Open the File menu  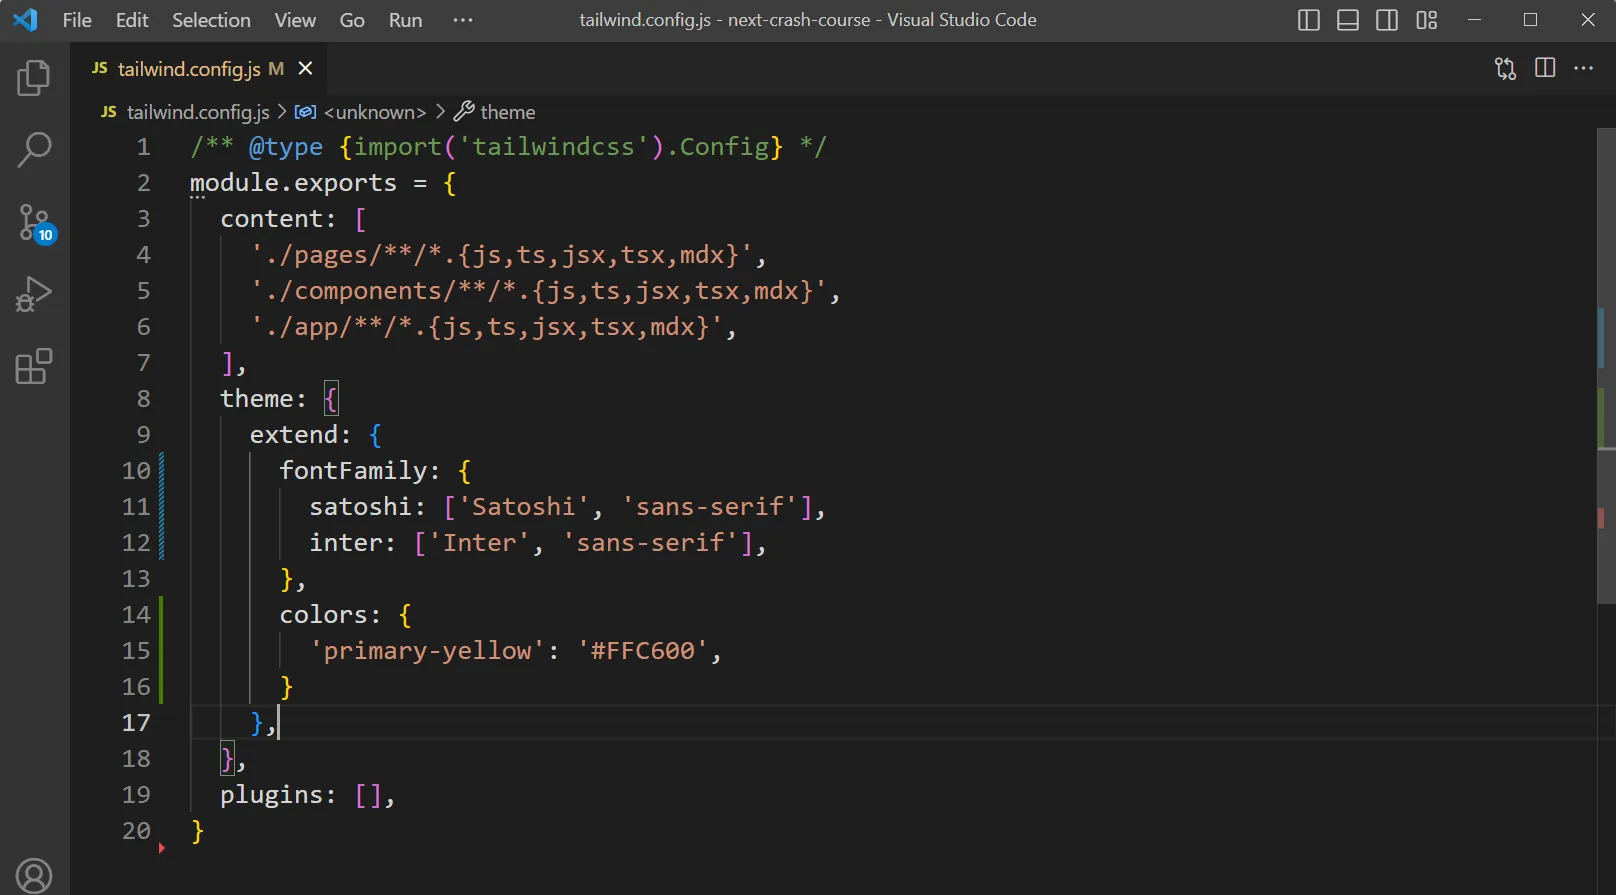[x=77, y=20]
